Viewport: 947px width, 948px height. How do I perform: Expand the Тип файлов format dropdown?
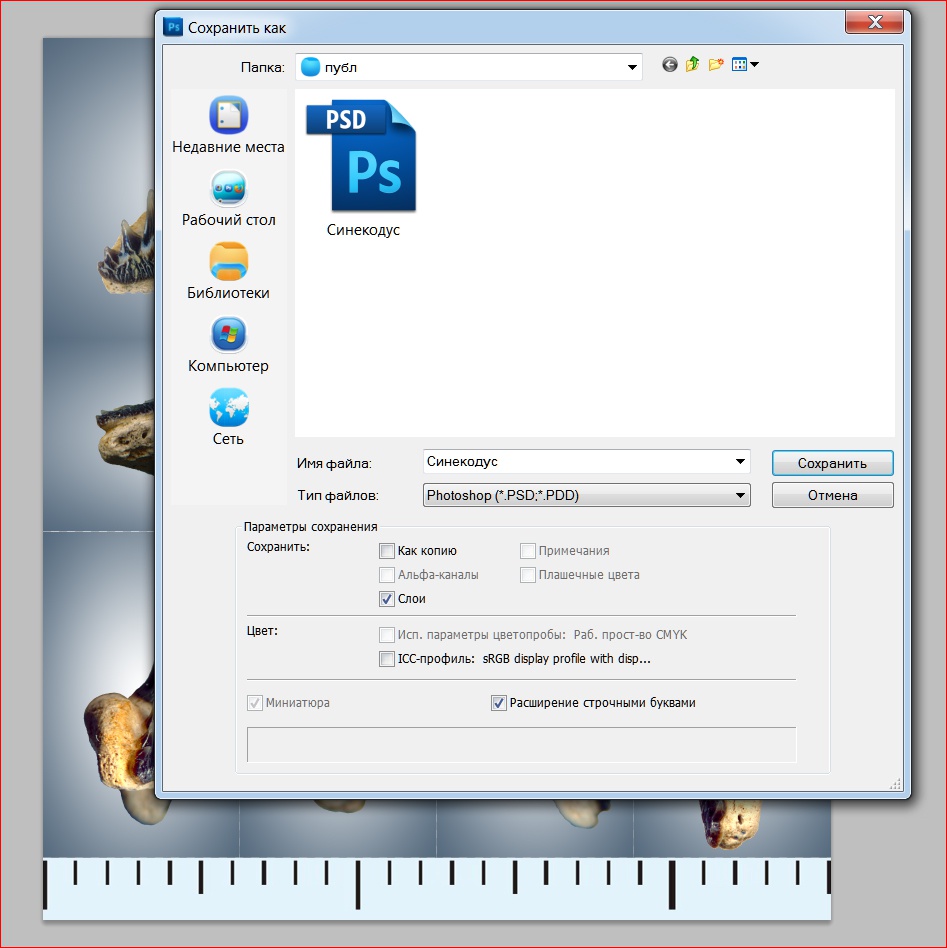(740, 495)
